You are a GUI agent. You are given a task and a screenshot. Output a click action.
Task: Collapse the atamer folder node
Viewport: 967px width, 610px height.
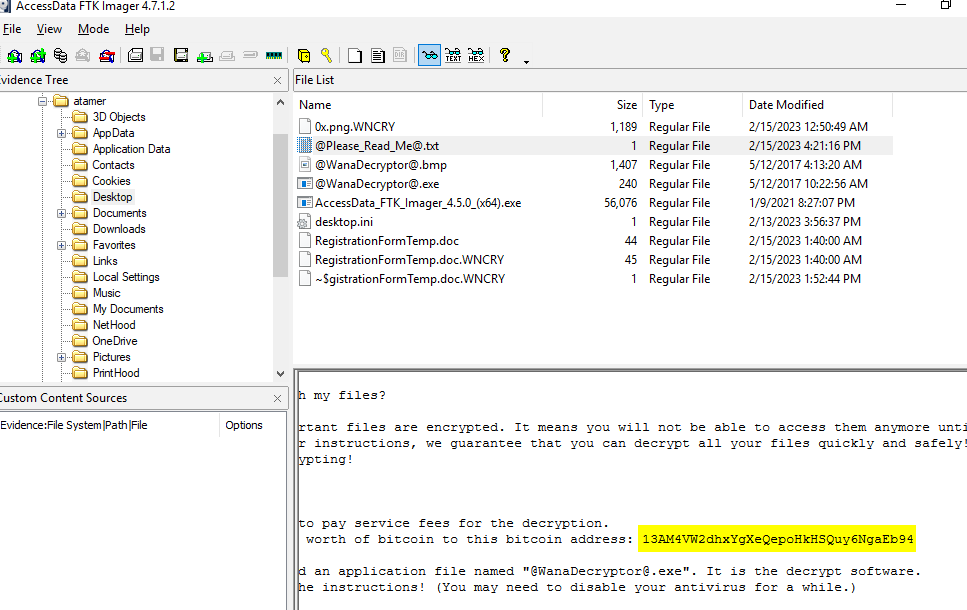point(43,101)
